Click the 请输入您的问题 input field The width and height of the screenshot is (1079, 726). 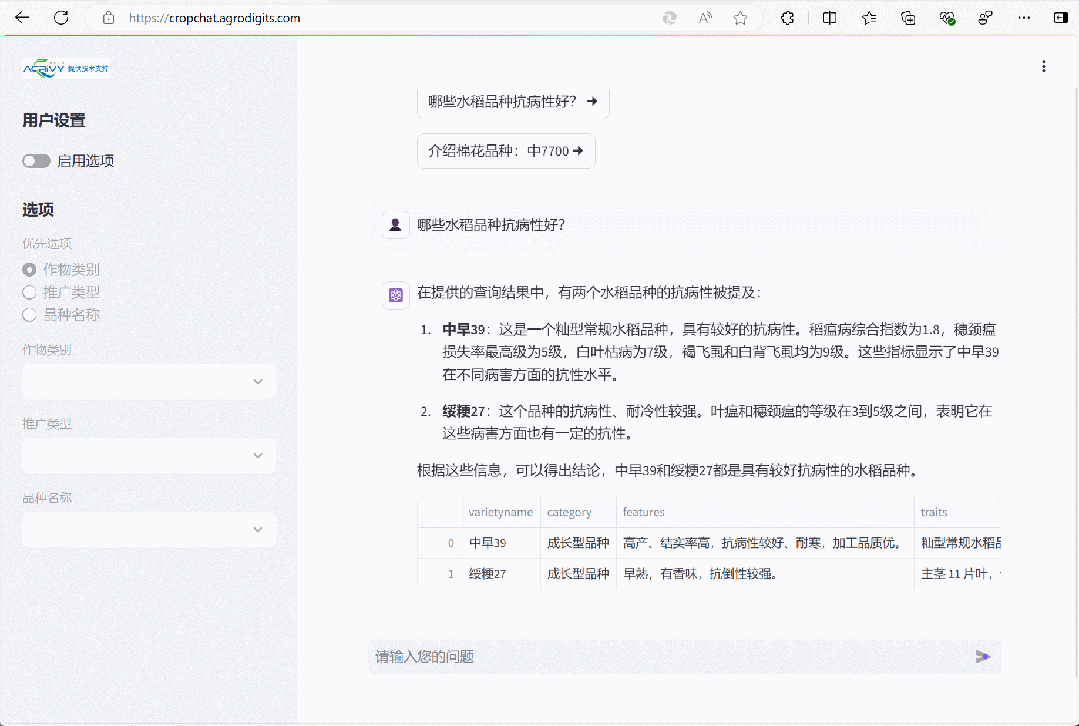tap(660, 657)
